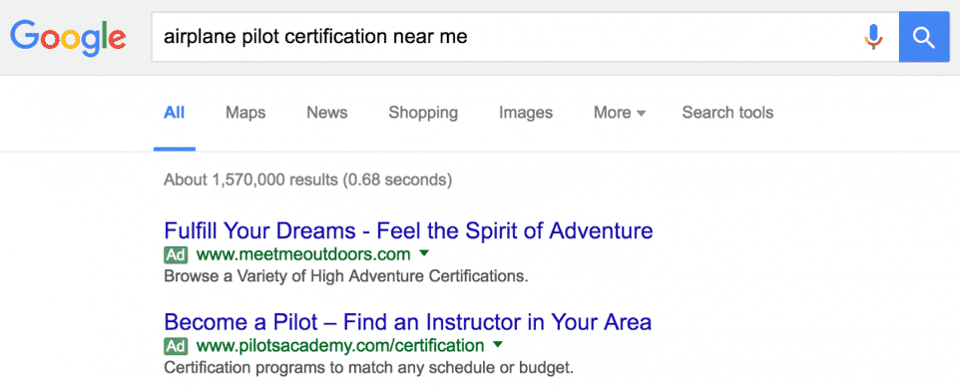Activate voice search microphone icon
Image resolution: width=960 pixels, height=387 pixels.
(874, 37)
